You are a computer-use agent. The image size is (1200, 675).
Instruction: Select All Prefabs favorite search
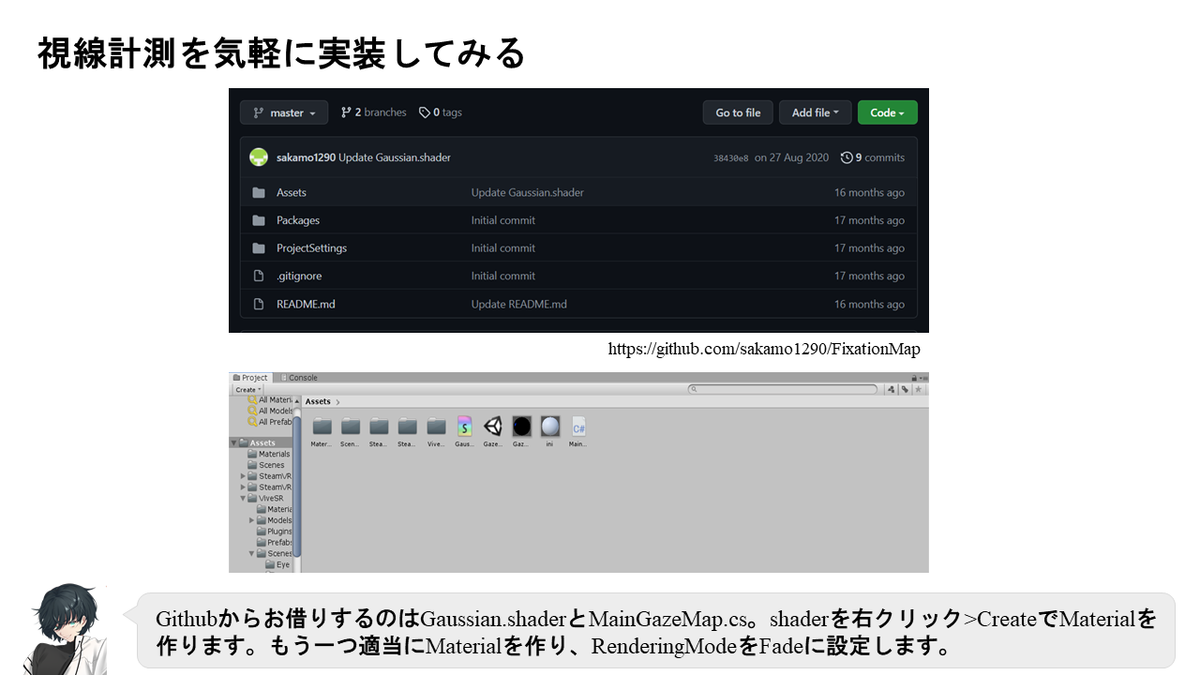click(268, 422)
